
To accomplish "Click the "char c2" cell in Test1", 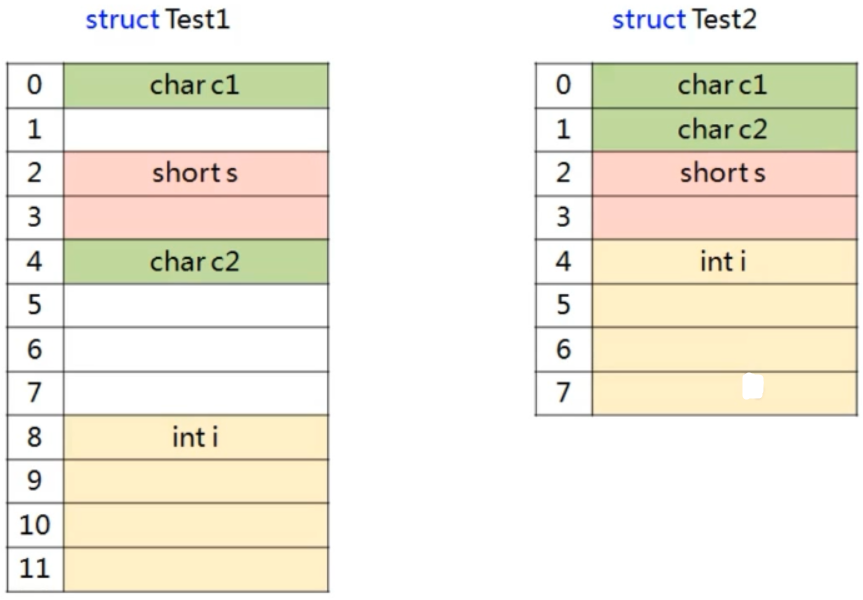I will [x=195, y=261].
